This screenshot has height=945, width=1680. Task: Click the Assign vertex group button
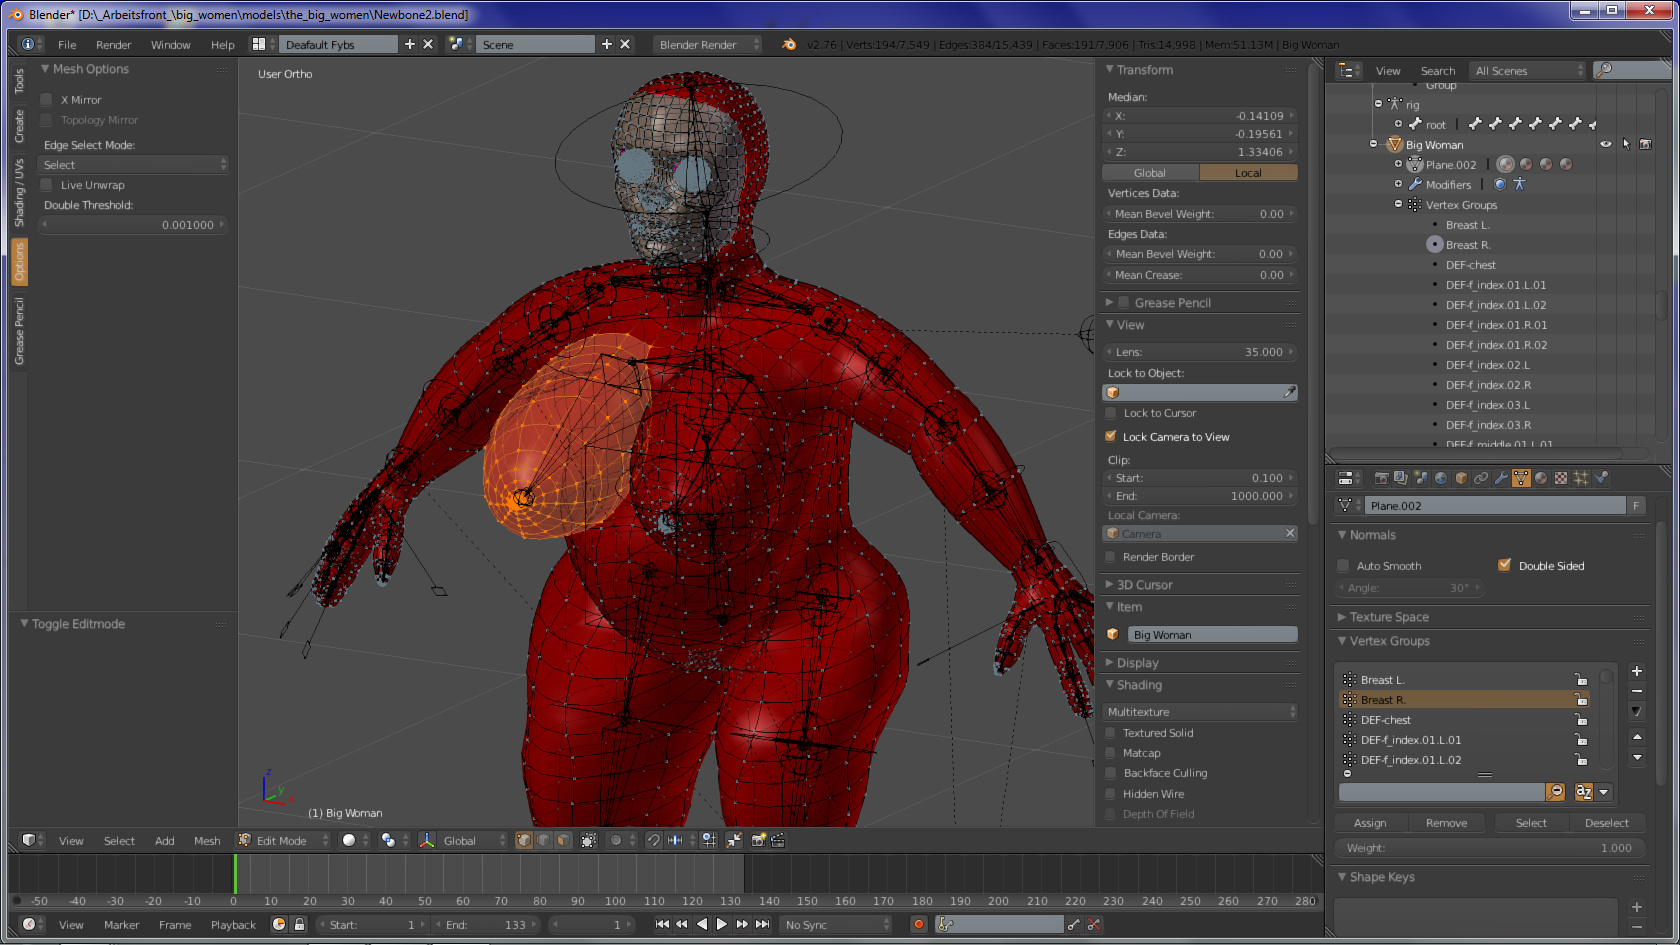click(1370, 822)
